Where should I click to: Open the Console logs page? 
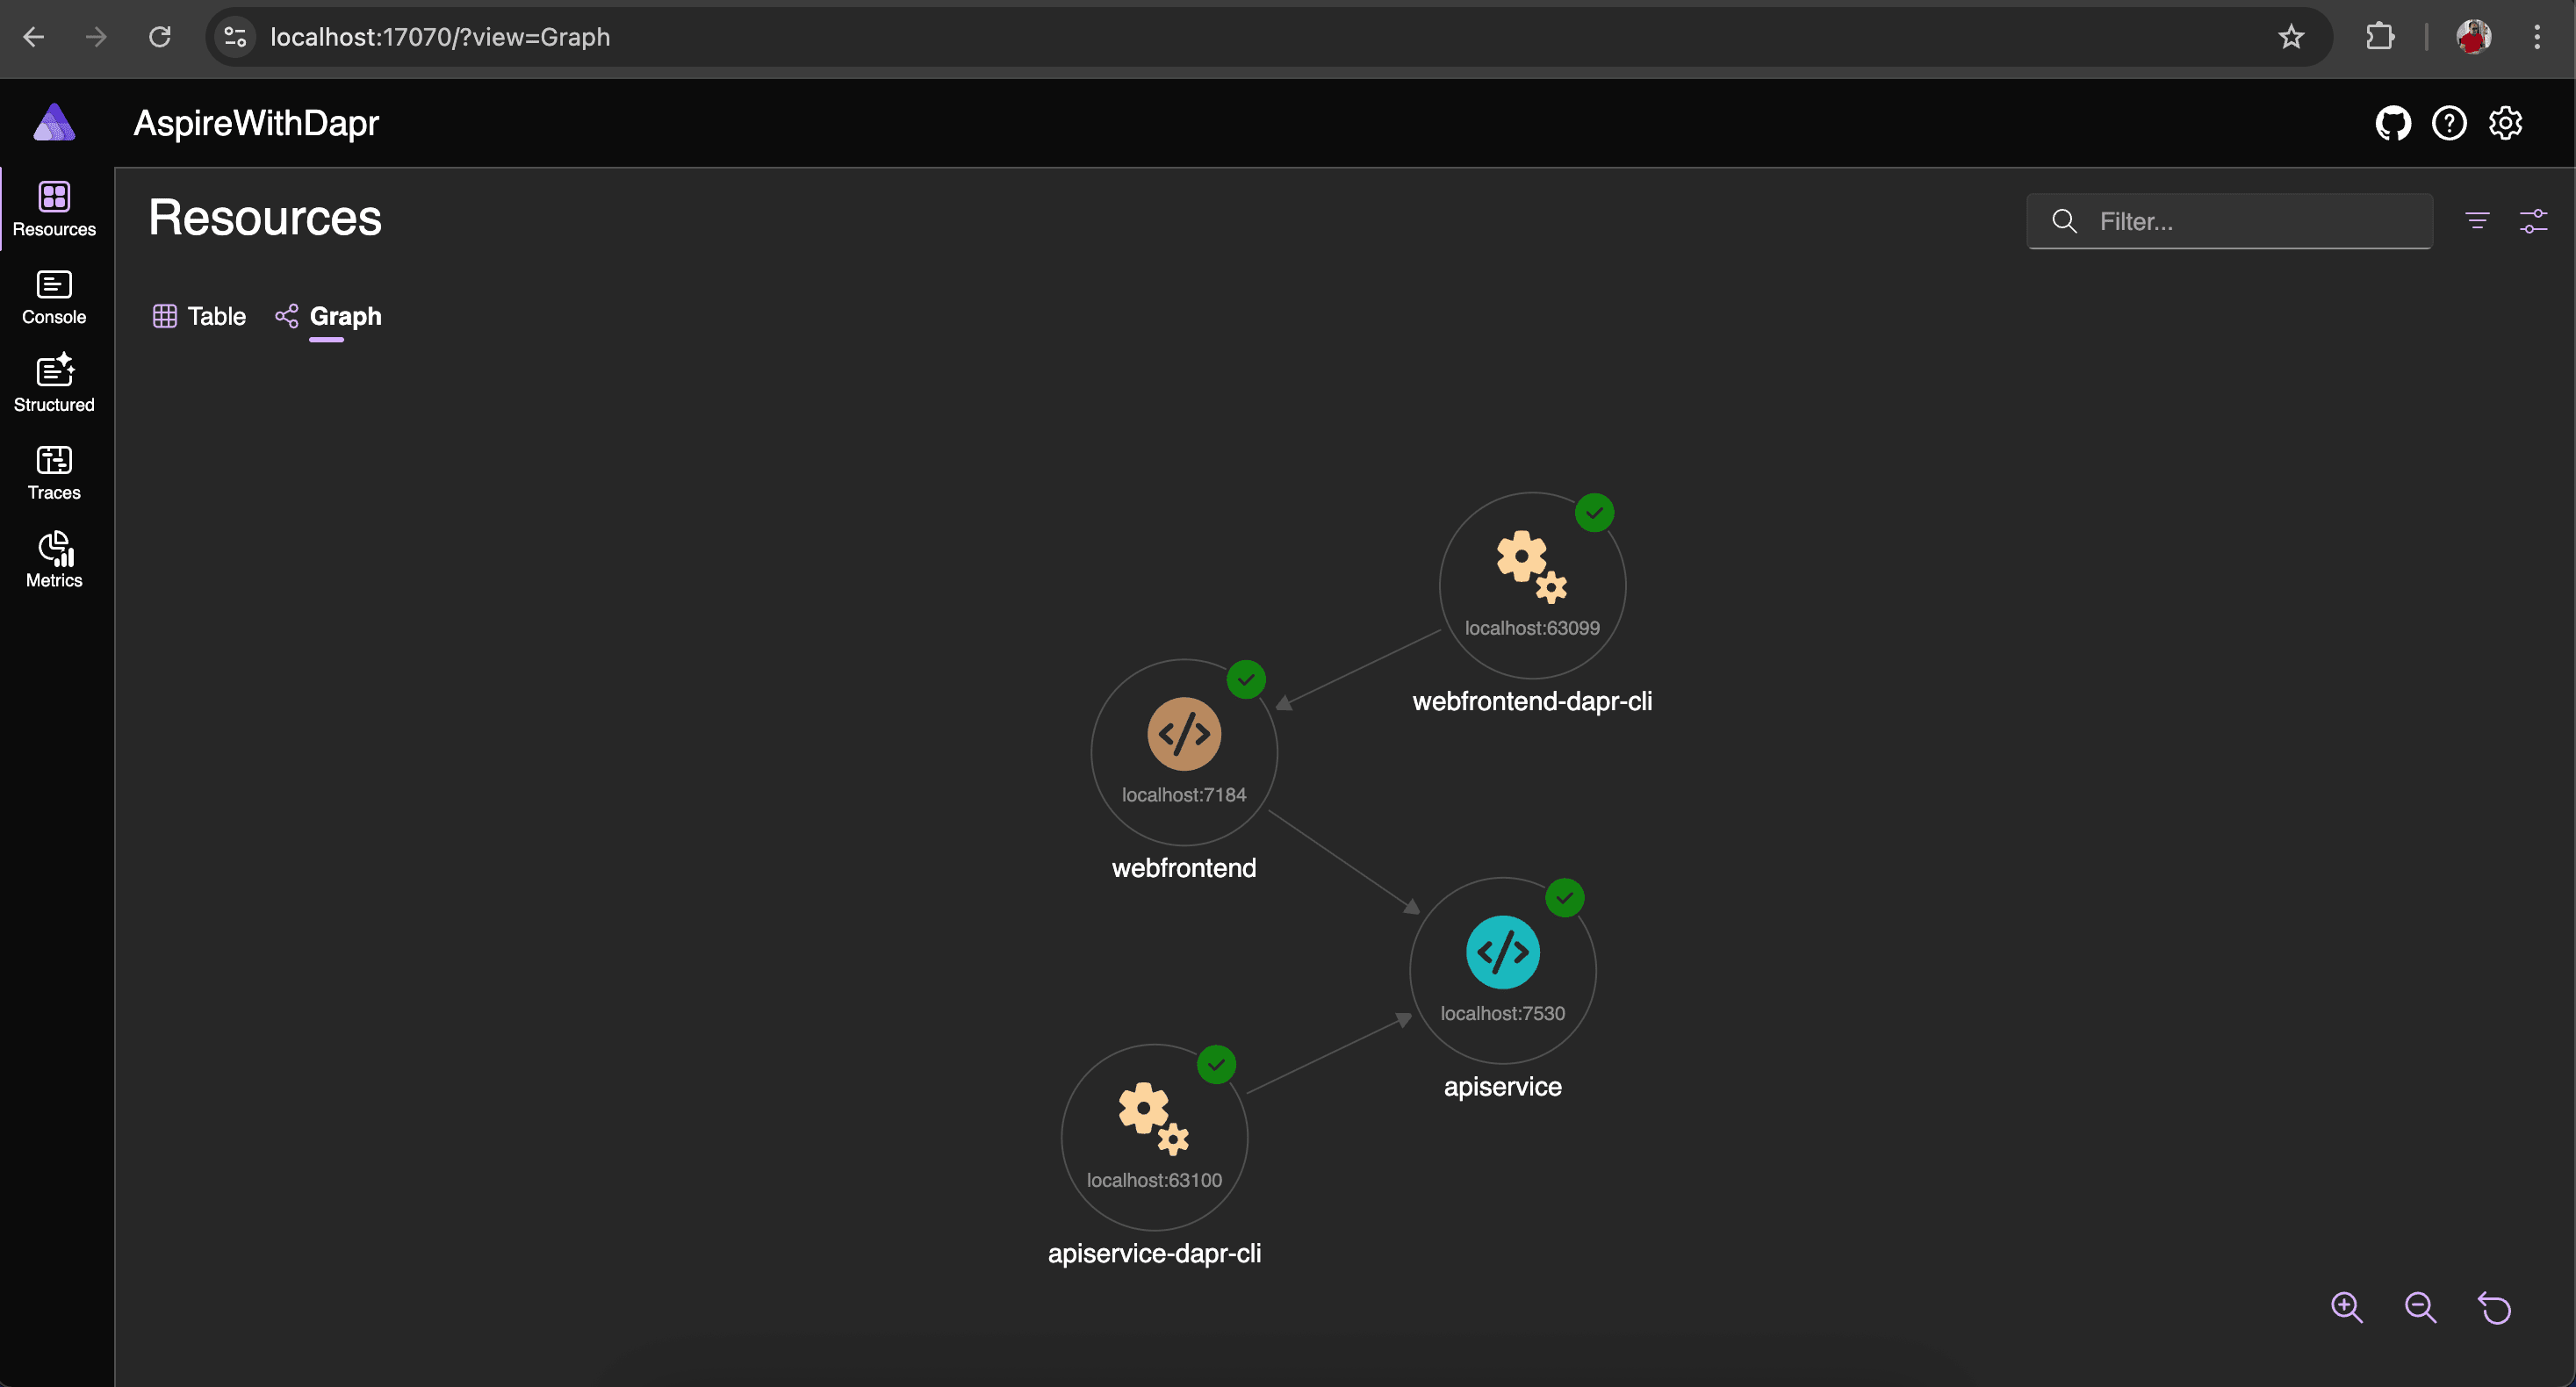[54, 297]
